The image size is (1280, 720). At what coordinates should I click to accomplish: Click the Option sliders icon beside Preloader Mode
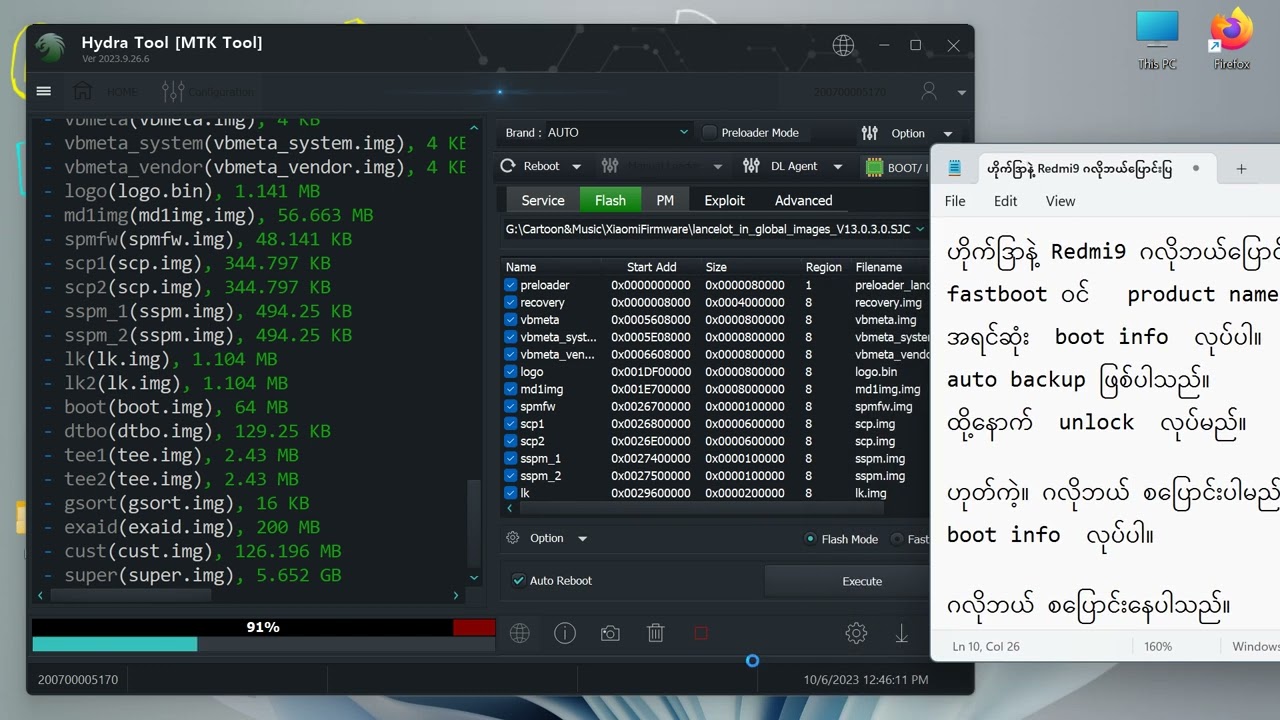(x=869, y=133)
